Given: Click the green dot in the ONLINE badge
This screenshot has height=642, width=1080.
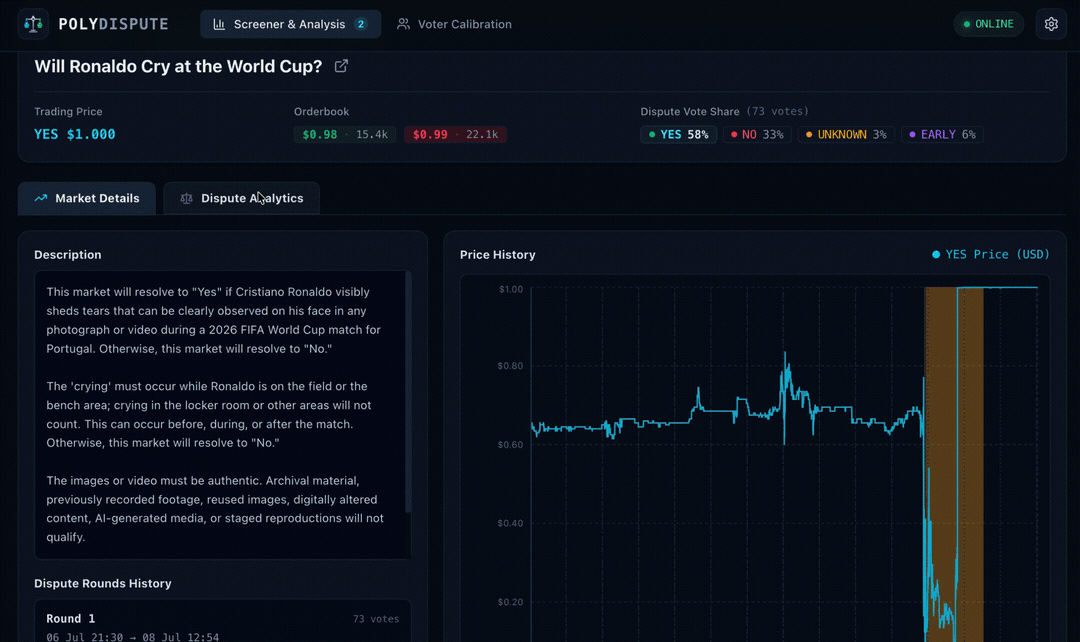Looking at the screenshot, I should coord(967,24).
